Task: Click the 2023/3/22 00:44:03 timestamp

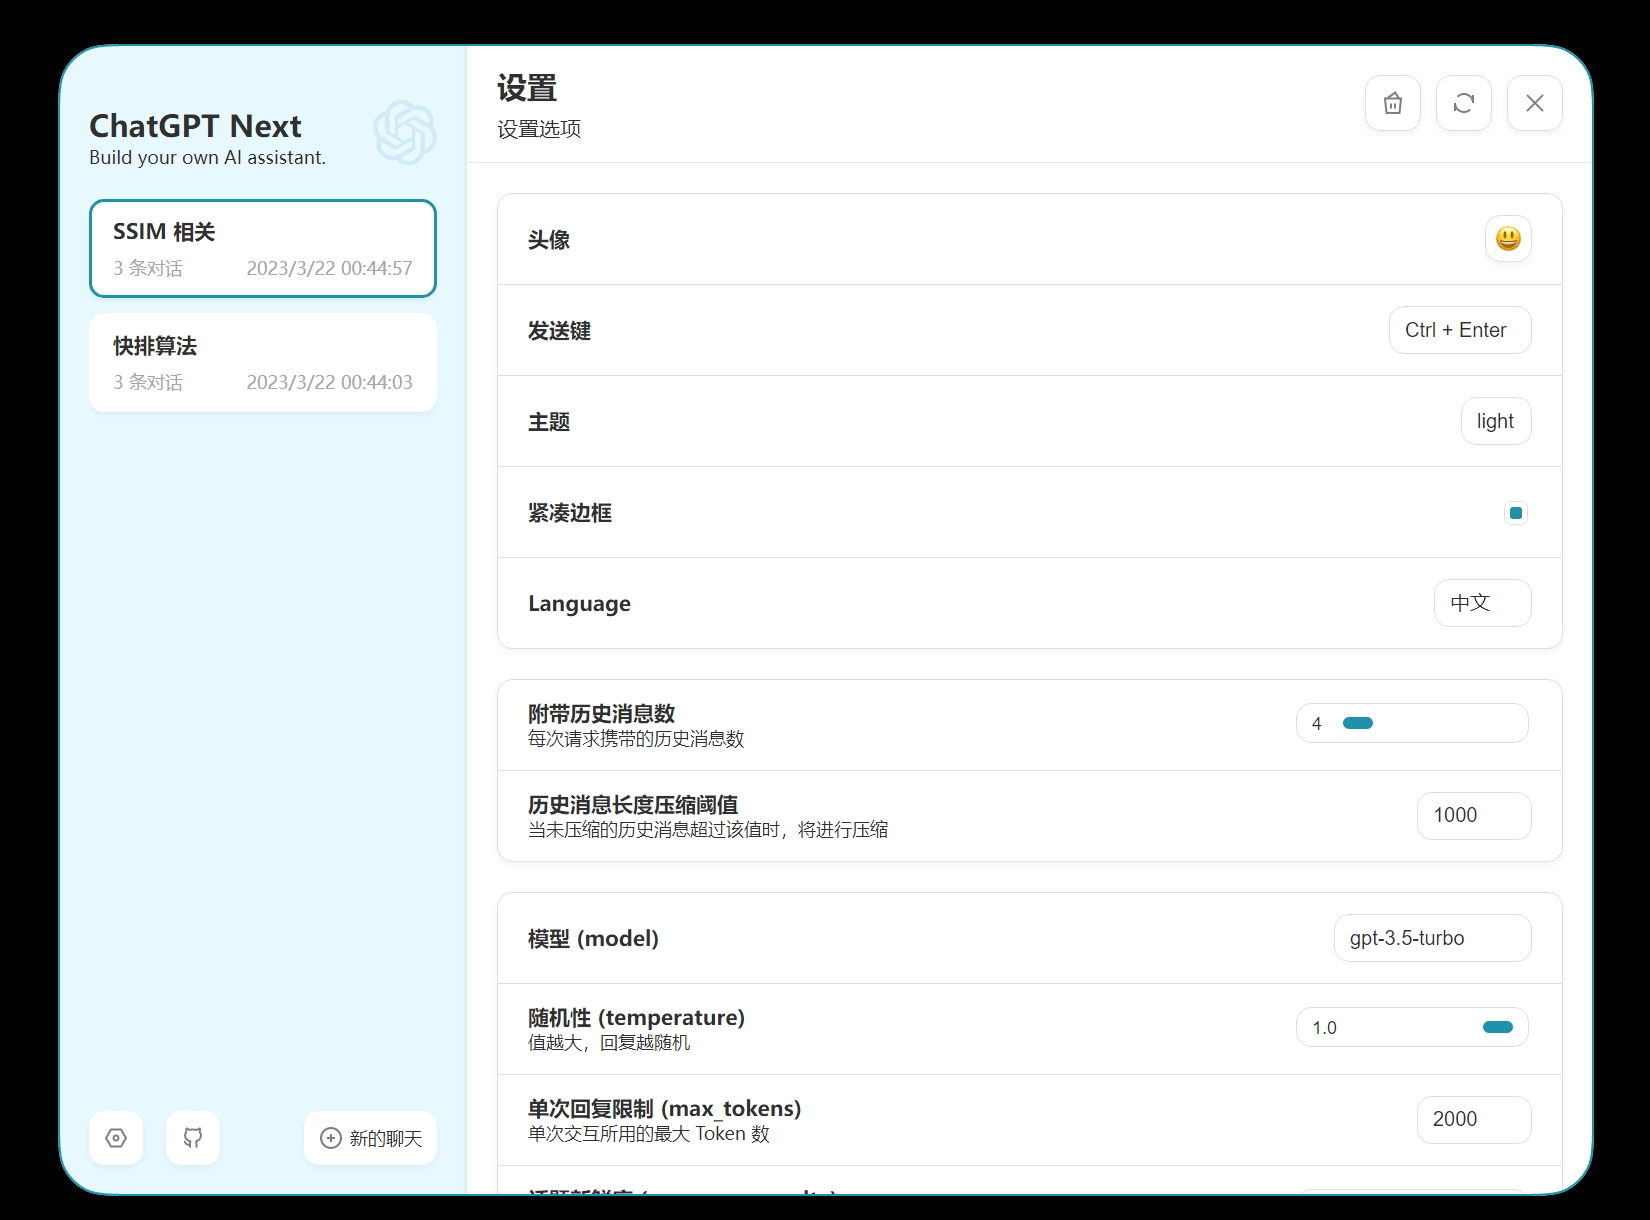Action: 329,382
